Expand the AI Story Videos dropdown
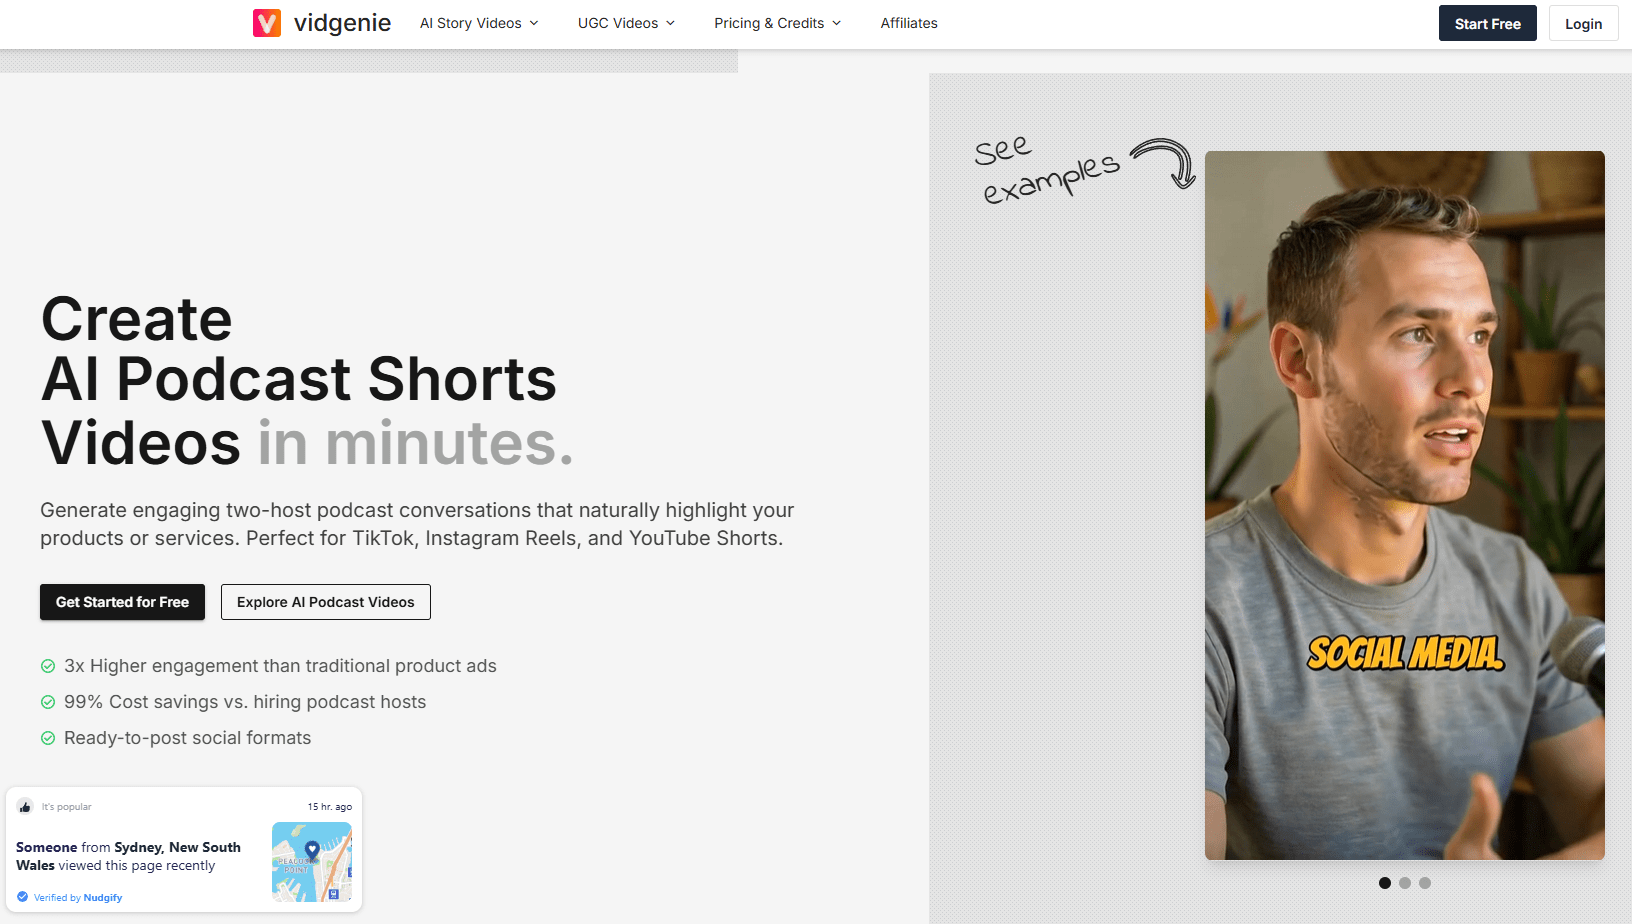Viewport: 1632px width, 924px height. tap(479, 23)
